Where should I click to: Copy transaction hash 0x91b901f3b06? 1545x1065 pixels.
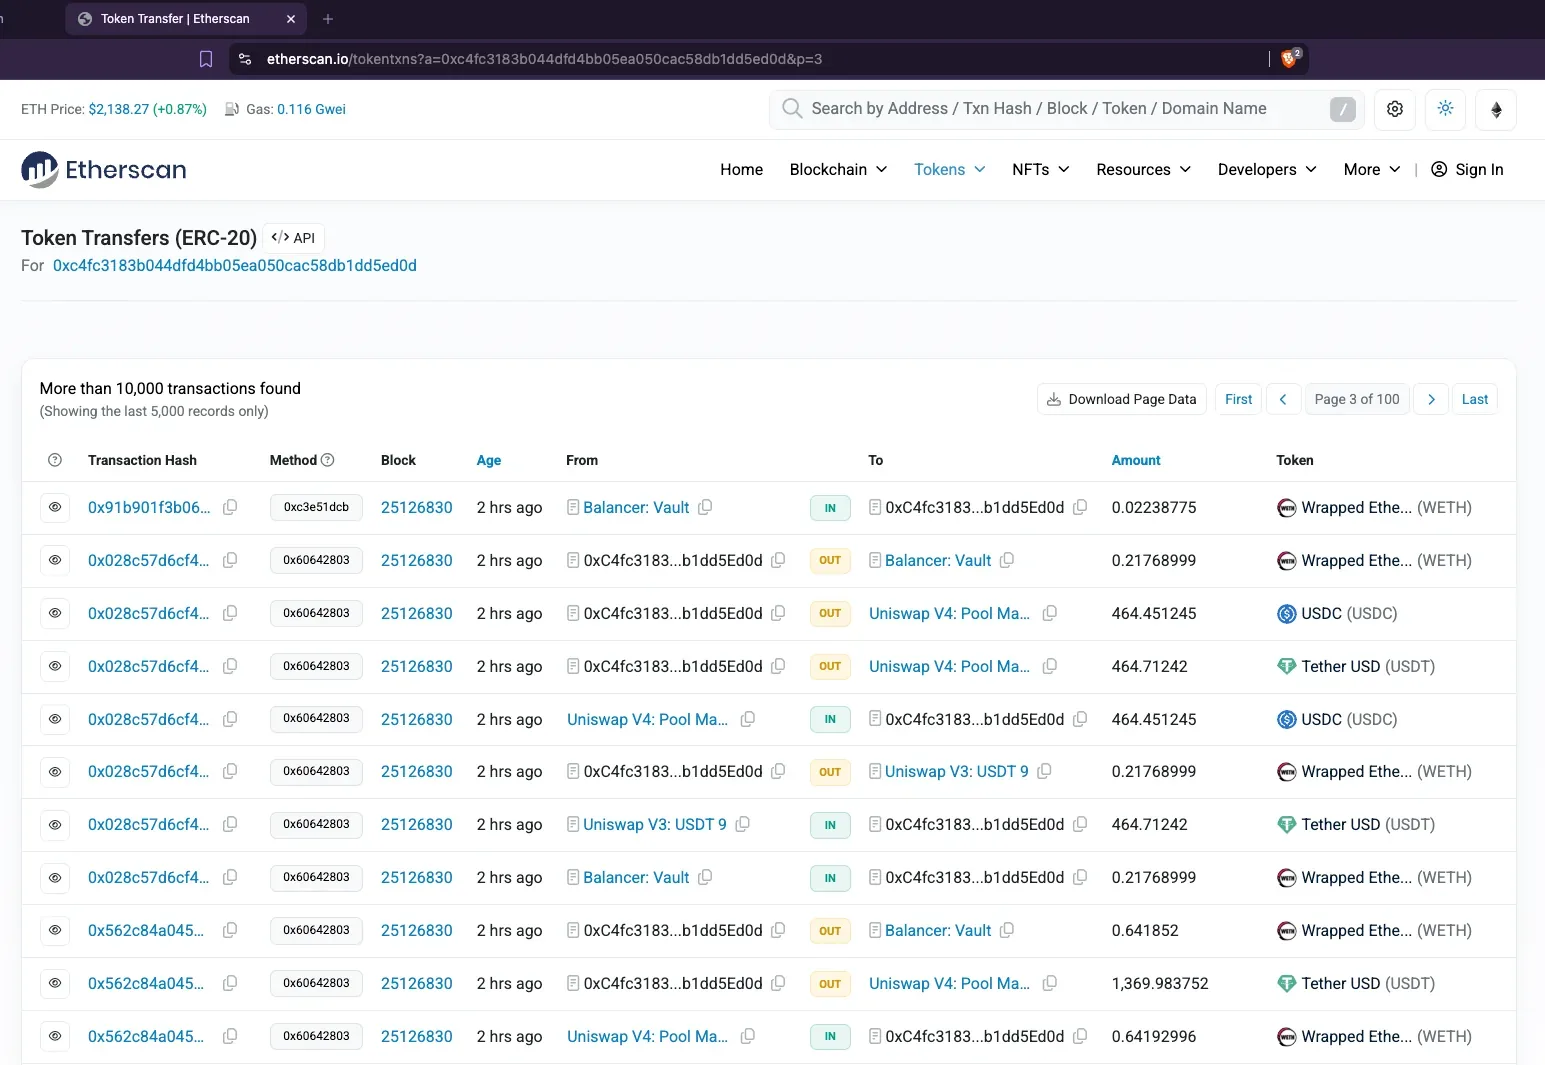pos(230,507)
